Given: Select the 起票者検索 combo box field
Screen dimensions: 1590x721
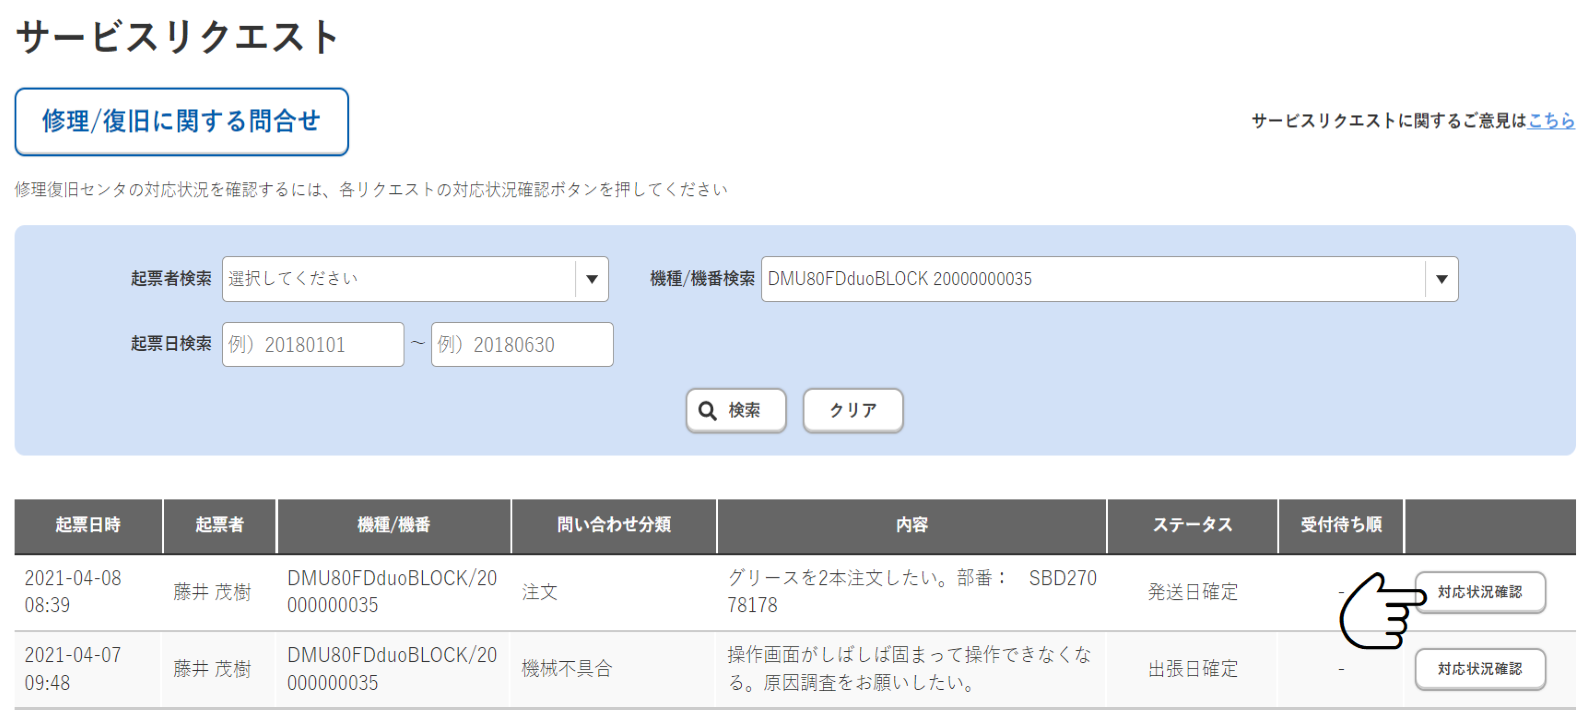Looking at the screenshot, I should (415, 279).
